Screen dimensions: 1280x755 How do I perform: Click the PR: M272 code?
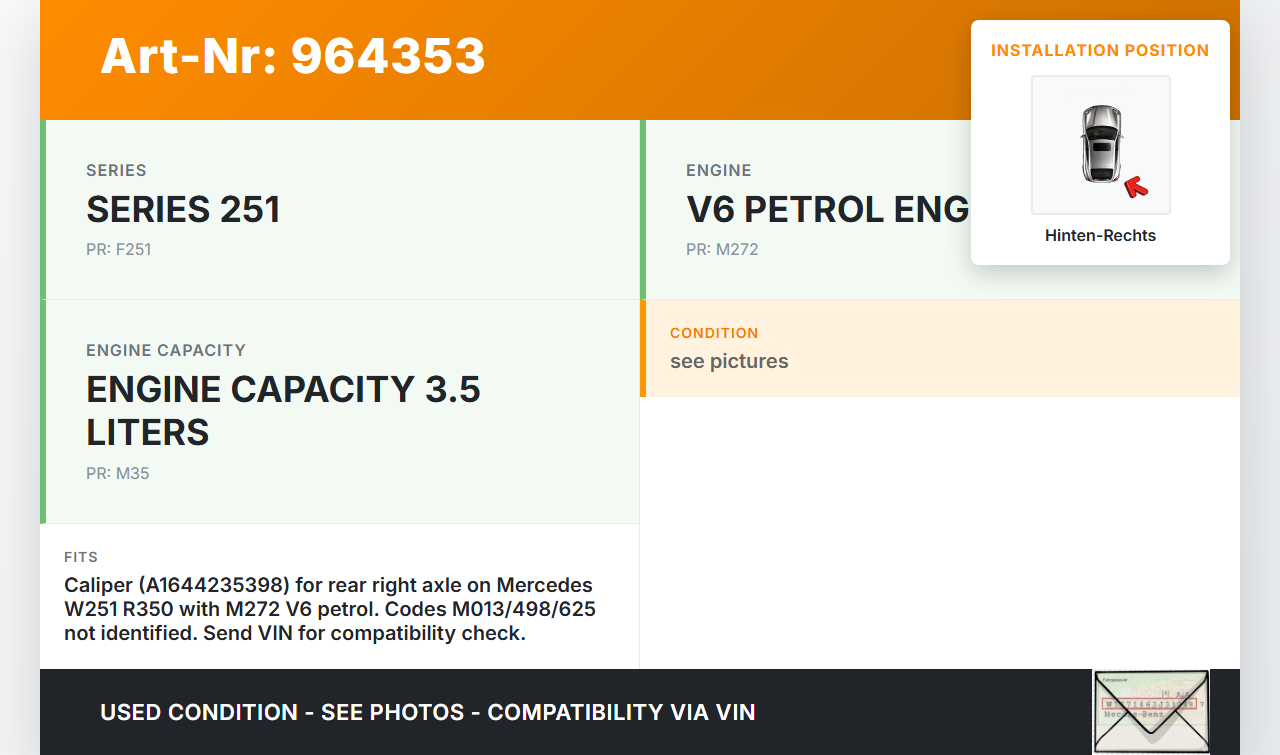pyautogui.click(x=722, y=249)
